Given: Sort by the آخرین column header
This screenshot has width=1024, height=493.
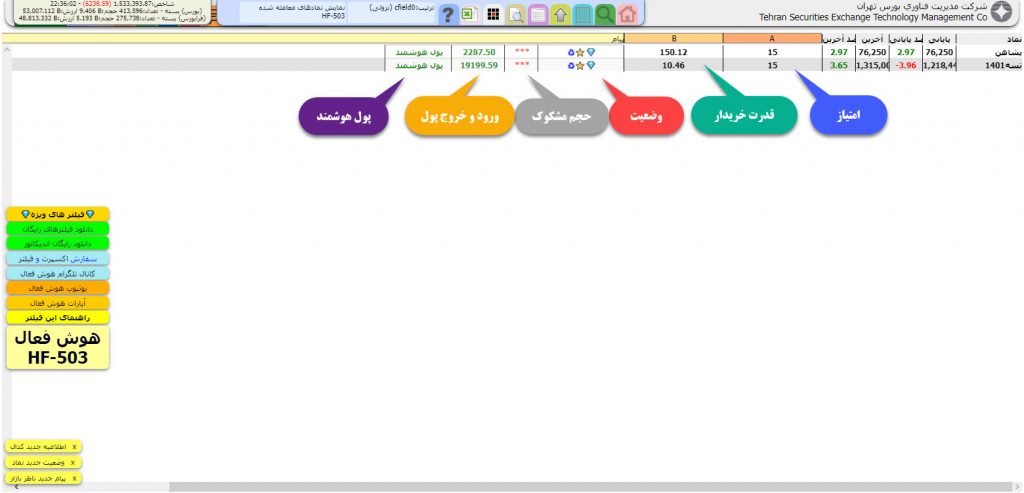Looking at the screenshot, I should click(x=872, y=39).
